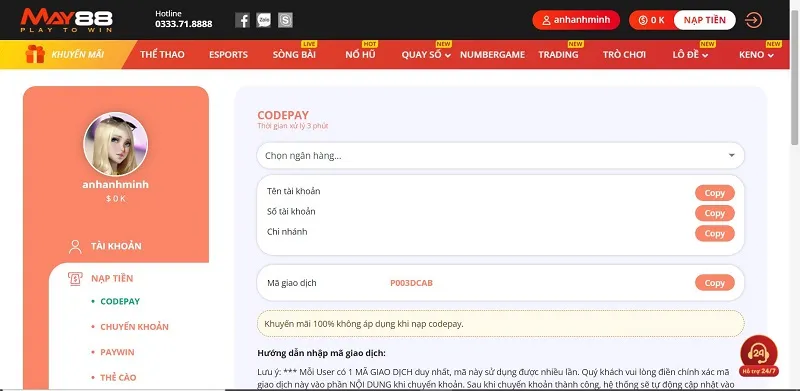Click the Tài Khoản person icon
800x391 pixels.
(75, 247)
